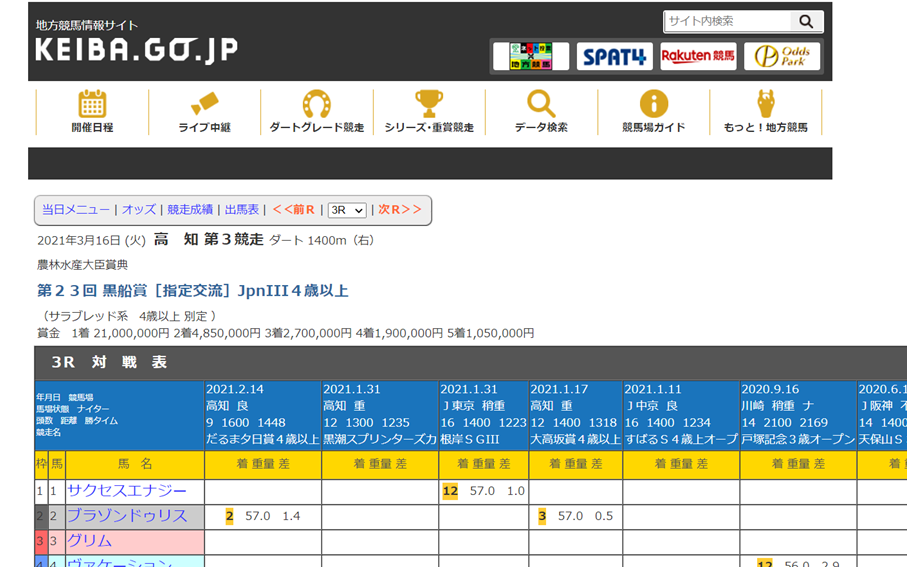The width and height of the screenshot is (907, 567).
Task: Click the trophy シリーズ・重賞競走 icon
Action: [428, 104]
